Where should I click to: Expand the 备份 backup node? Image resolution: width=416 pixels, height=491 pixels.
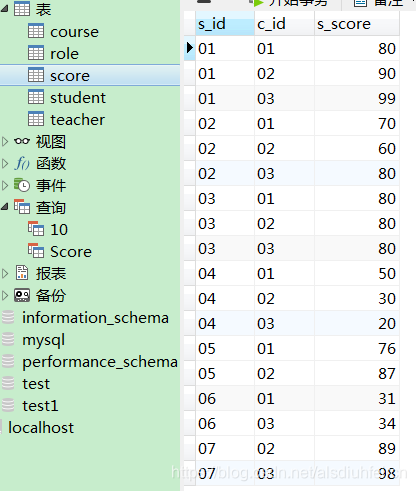tap(5, 295)
